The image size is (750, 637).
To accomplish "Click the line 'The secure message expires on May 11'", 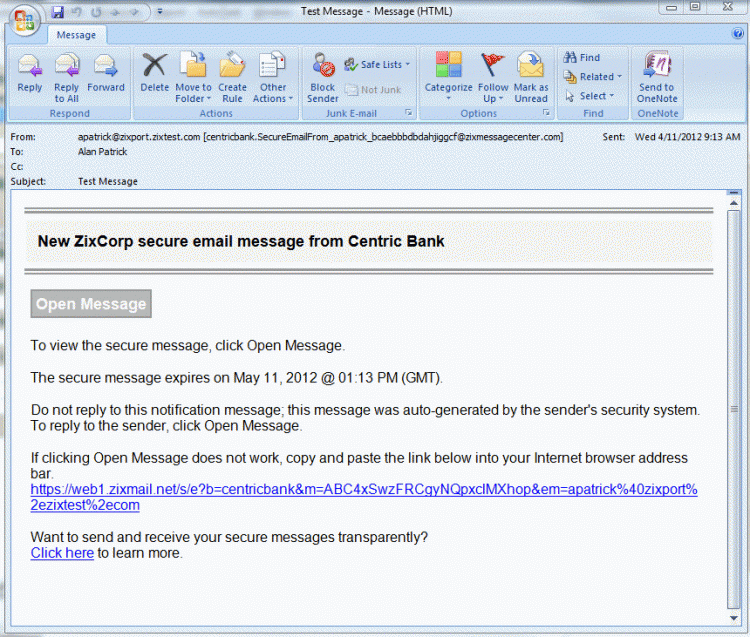I will point(237,378).
